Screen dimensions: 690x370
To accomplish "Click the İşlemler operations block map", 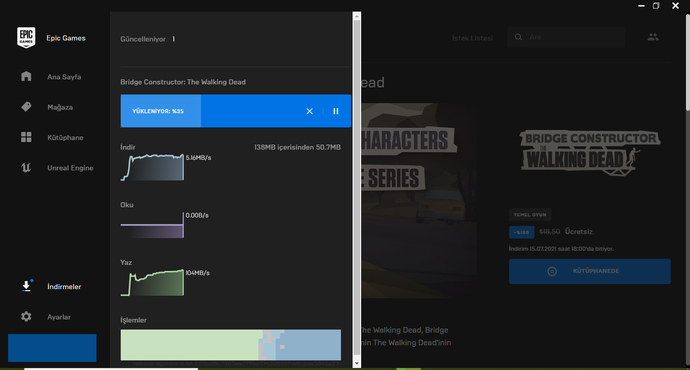I will (x=231, y=345).
